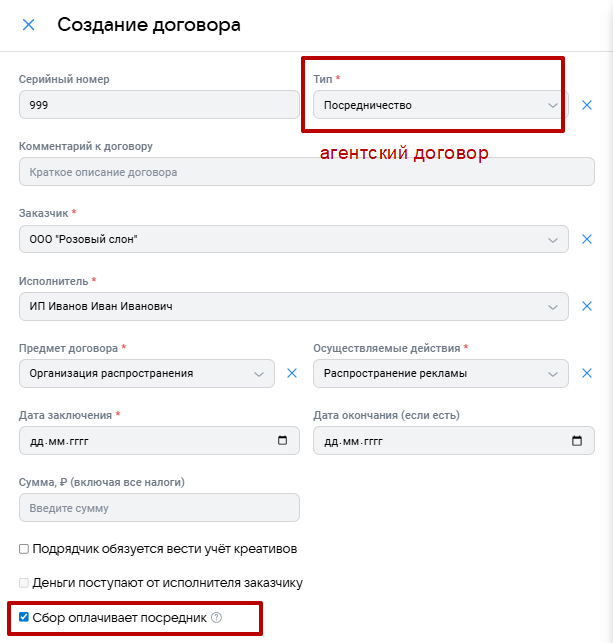Clear the Осуществляемые действия selection
Image resolution: width=613 pixels, height=643 pixels.
coord(587,373)
